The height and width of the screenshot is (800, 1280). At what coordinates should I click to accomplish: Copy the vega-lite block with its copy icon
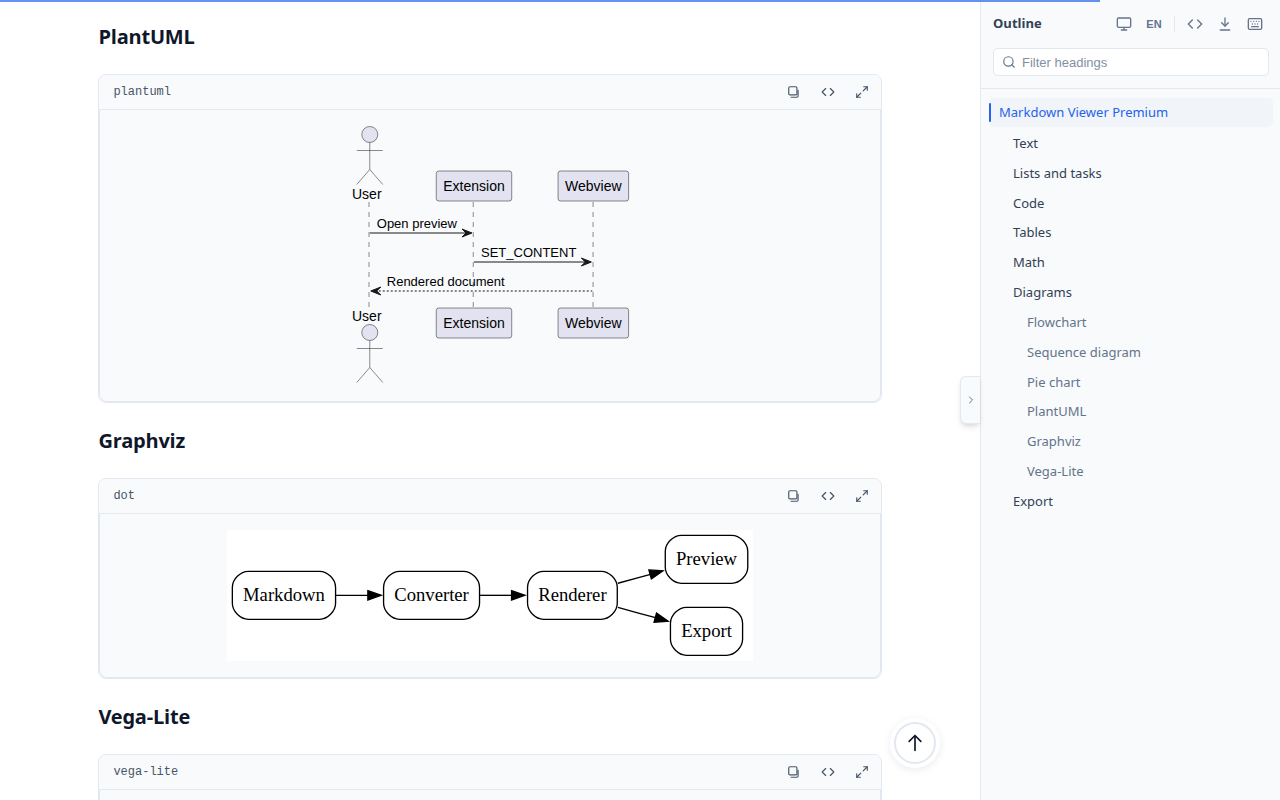[x=794, y=772]
